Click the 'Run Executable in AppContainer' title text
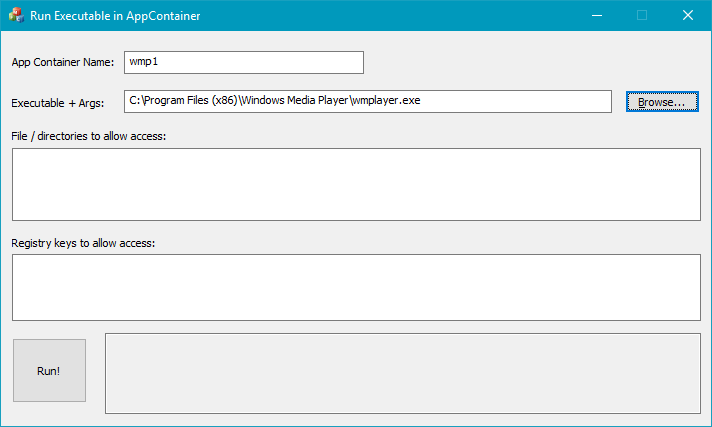Image resolution: width=712 pixels, height=427 pixels. 115,16
